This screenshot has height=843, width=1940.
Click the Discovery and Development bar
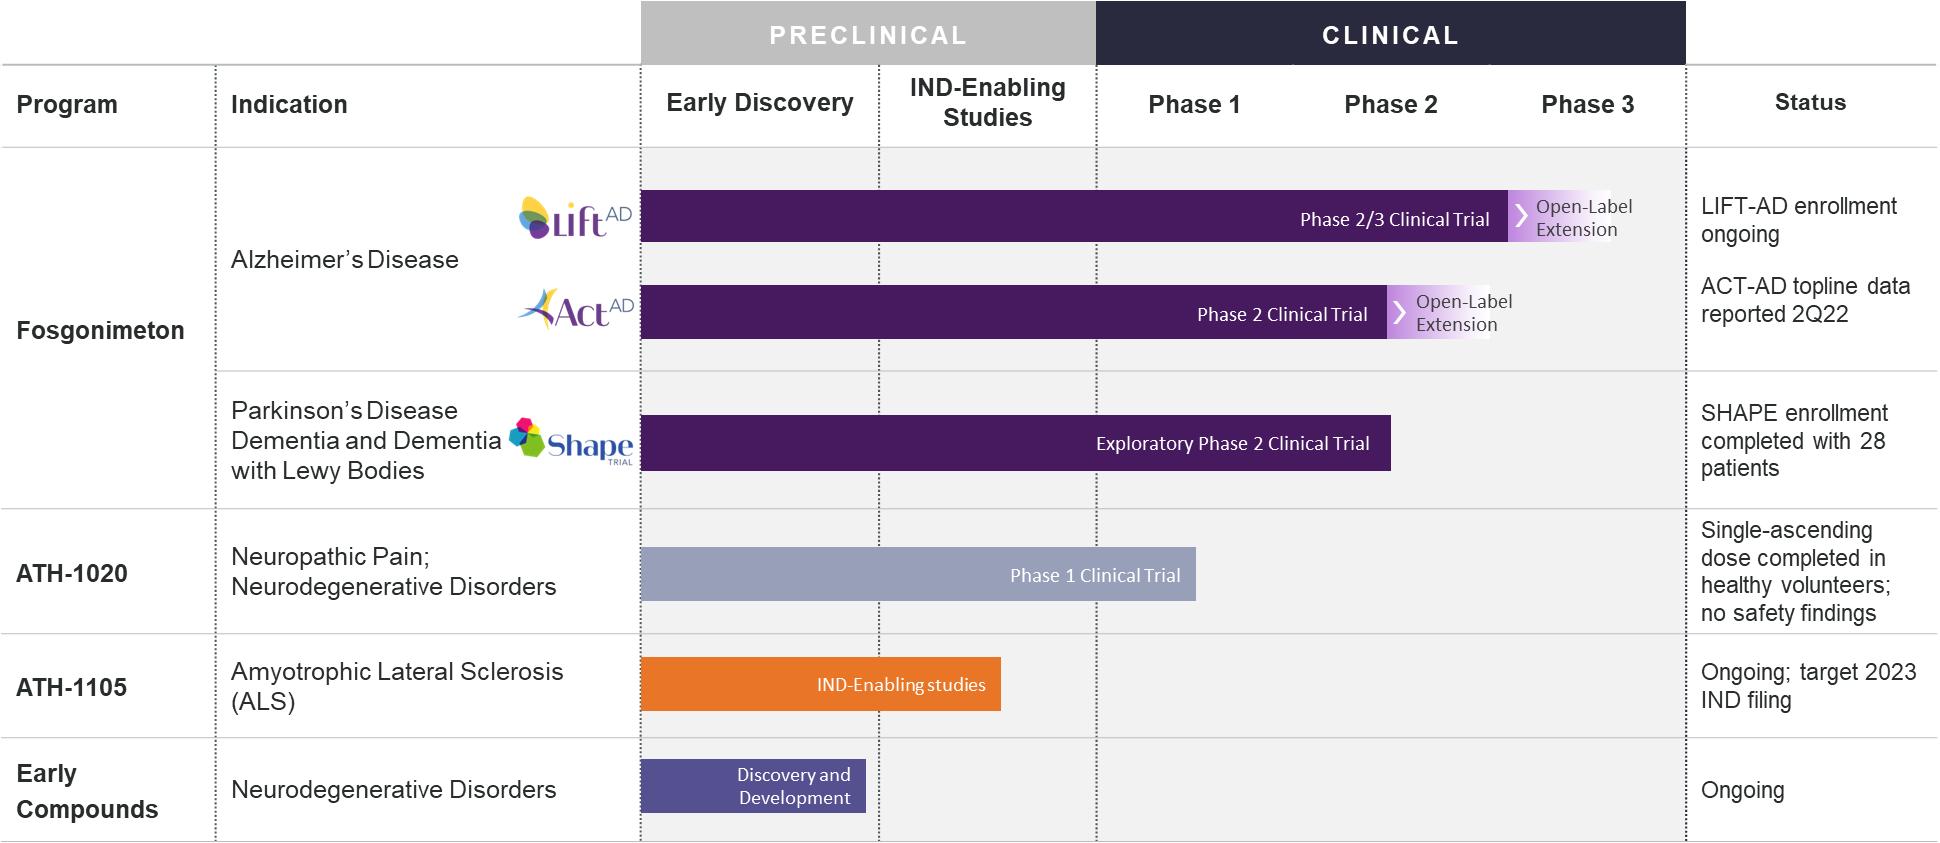tap(753, 786)
